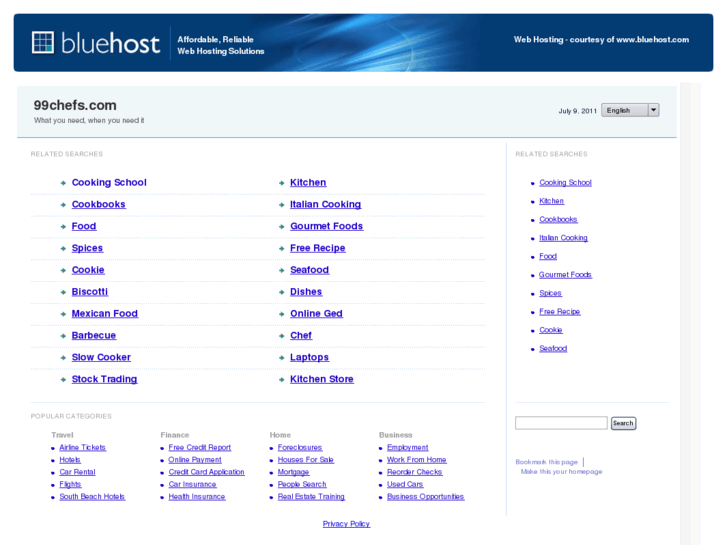Open Health Insurance link

pyautogui.click(x=197, y=497)
